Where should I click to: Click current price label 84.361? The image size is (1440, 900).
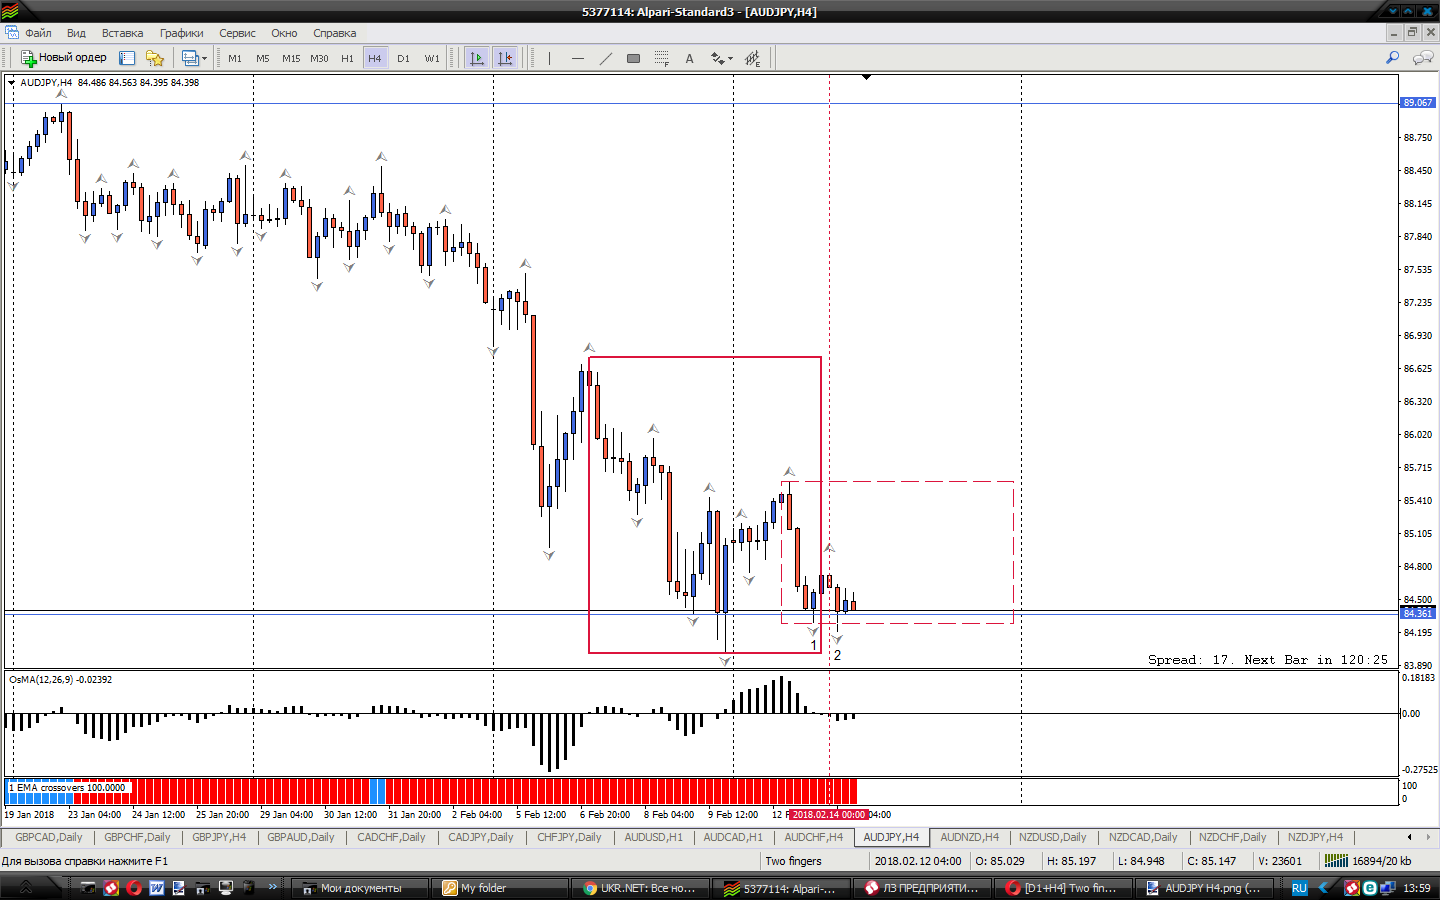pyautogui.click(x=1417, y=613)
